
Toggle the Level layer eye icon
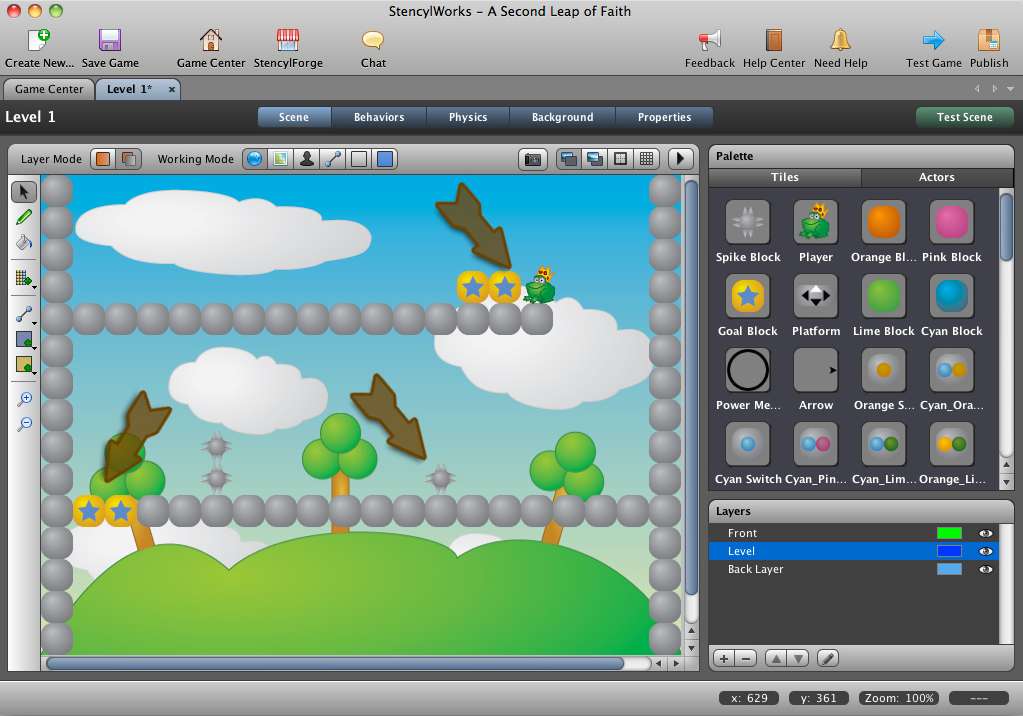pyautogui.click(x=985, y=552)
